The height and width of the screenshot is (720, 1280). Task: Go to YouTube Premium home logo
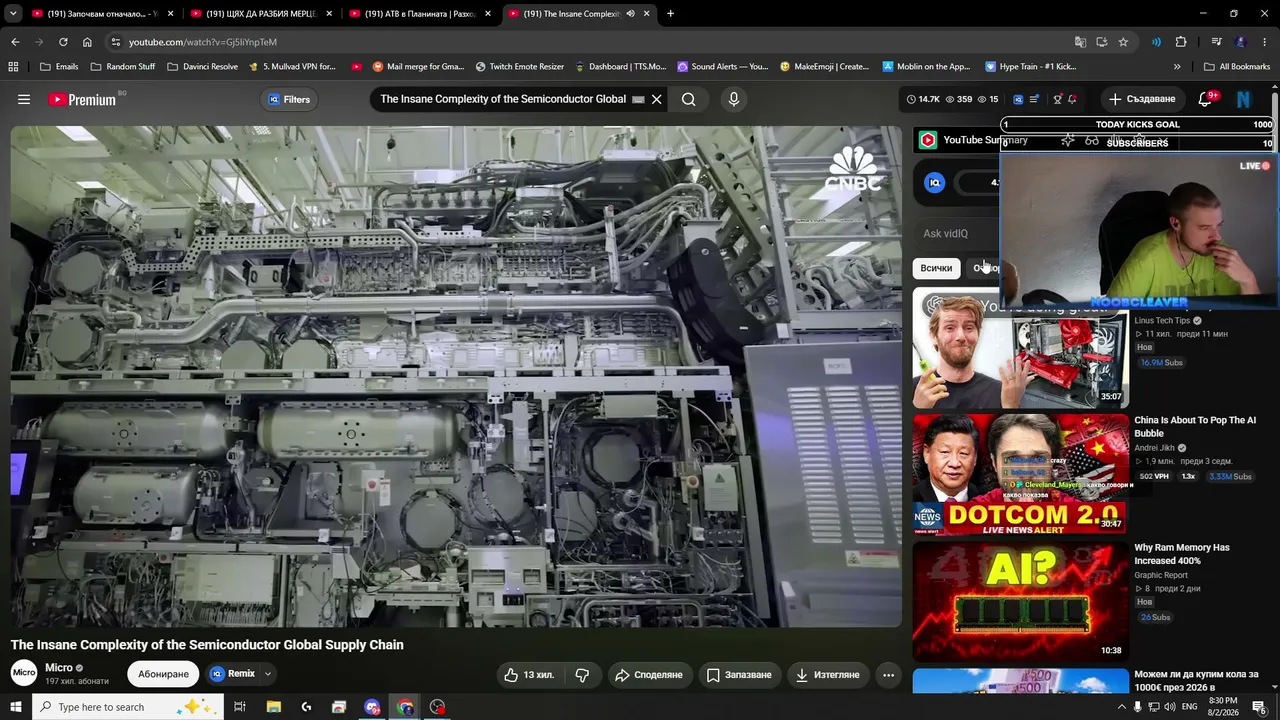(82, 99)
